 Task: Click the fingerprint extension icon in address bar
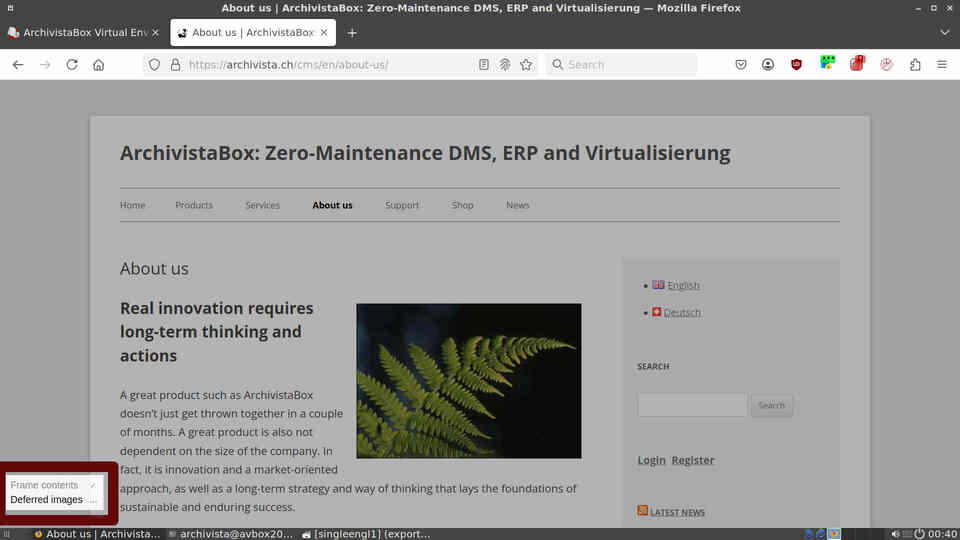(504, 64)
